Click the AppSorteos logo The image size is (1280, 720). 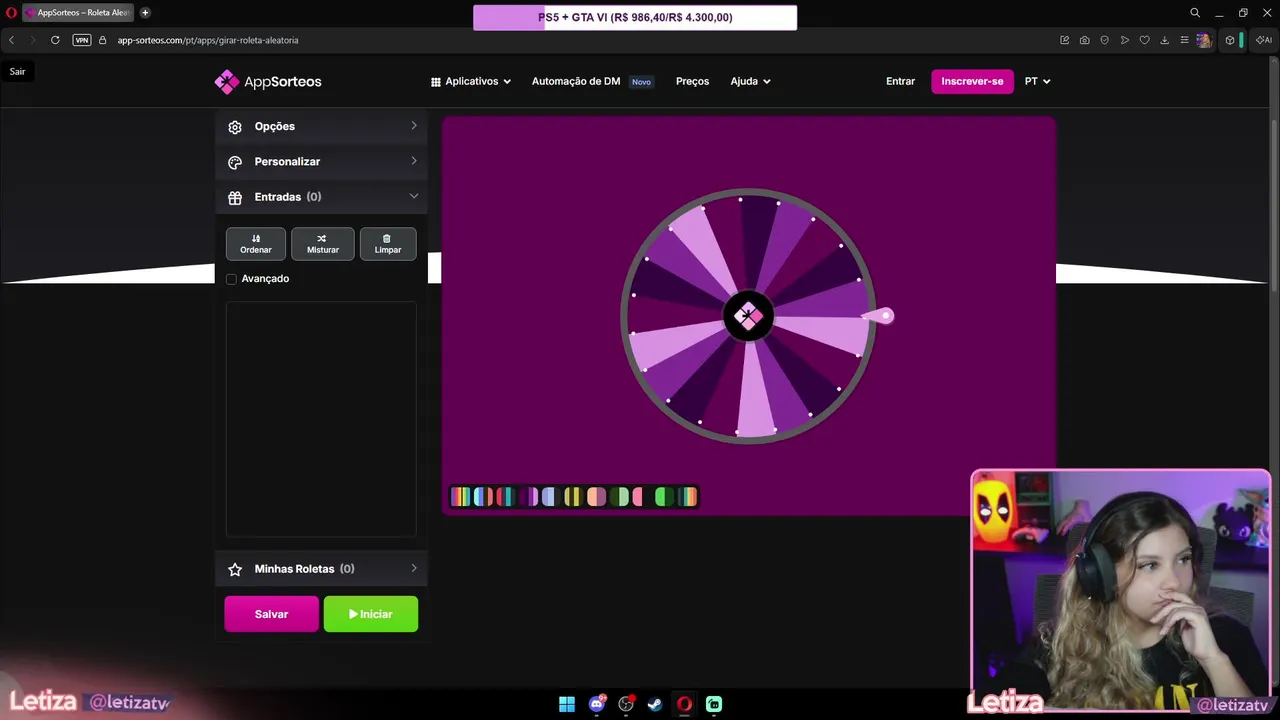click(x=268, y=81)
